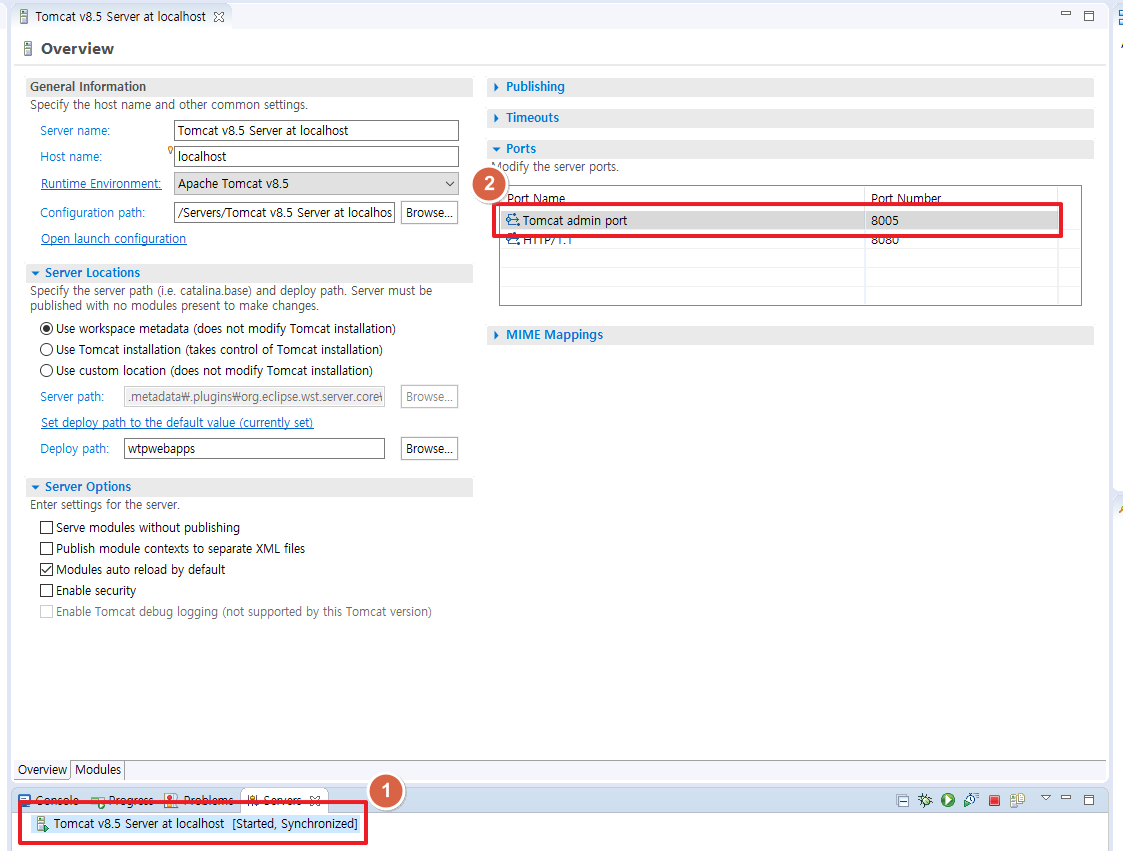The height and width of the screenshot is (851, 1123).
Task: Edit the Server name field
Action: click(x=316, y=130)
